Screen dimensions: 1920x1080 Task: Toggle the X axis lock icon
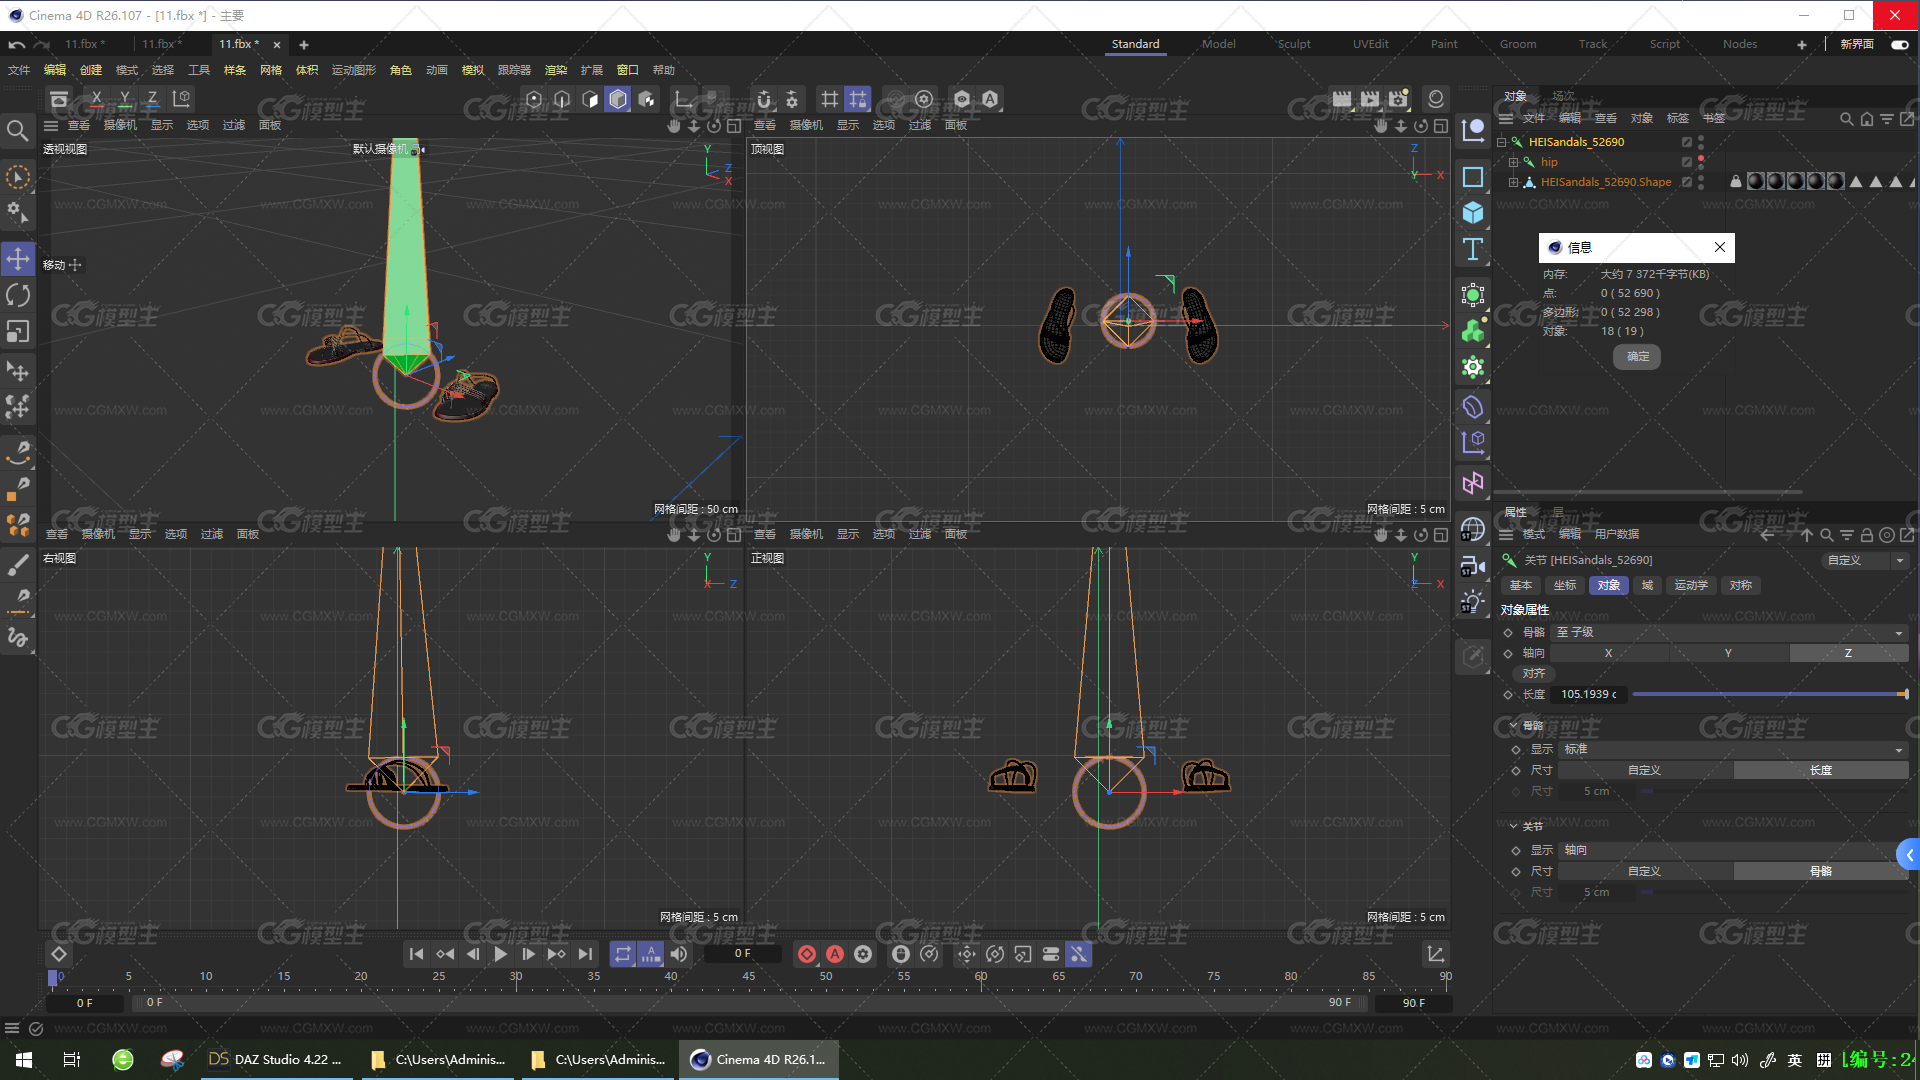(96, 99)
